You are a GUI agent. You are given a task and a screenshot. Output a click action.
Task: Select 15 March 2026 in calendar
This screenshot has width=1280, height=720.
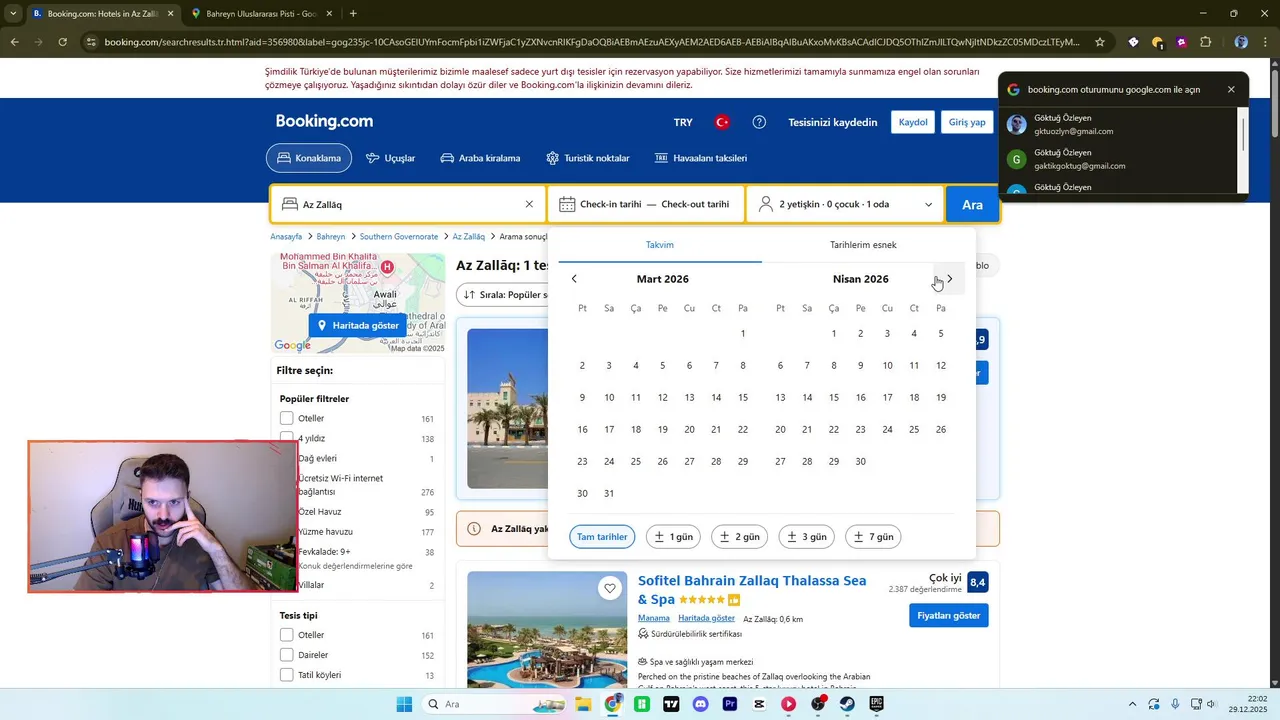pos(743,398)
